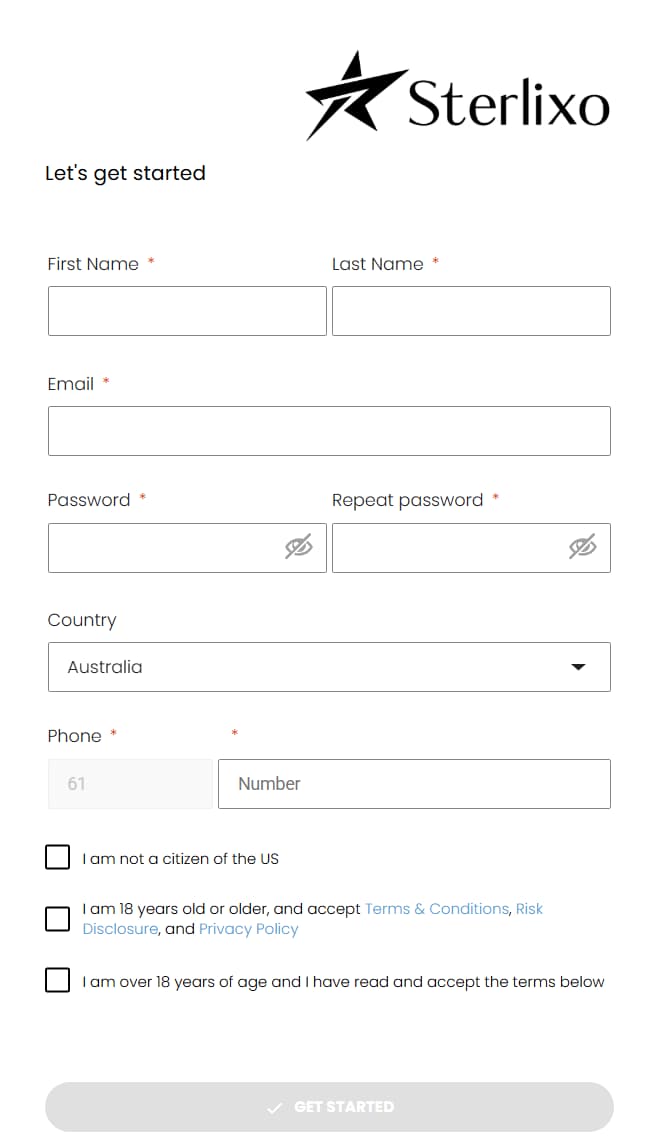Screen dimensions: 661x1142
Task: Select the Email text box
Action: click(x=329, y=431)
